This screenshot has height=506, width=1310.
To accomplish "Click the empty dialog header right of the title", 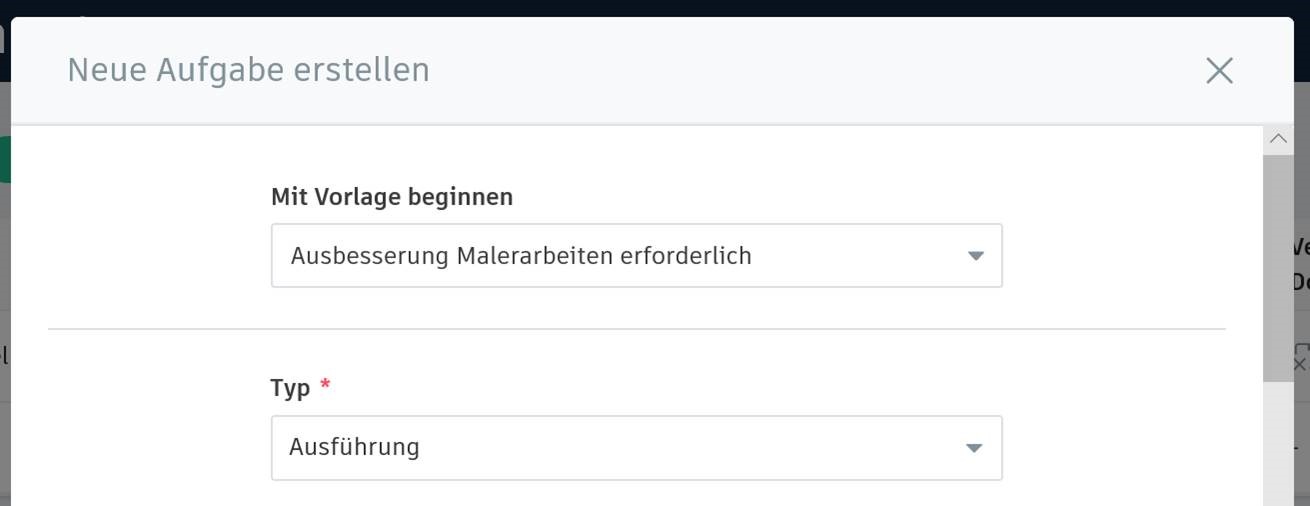I will point(800,70).
